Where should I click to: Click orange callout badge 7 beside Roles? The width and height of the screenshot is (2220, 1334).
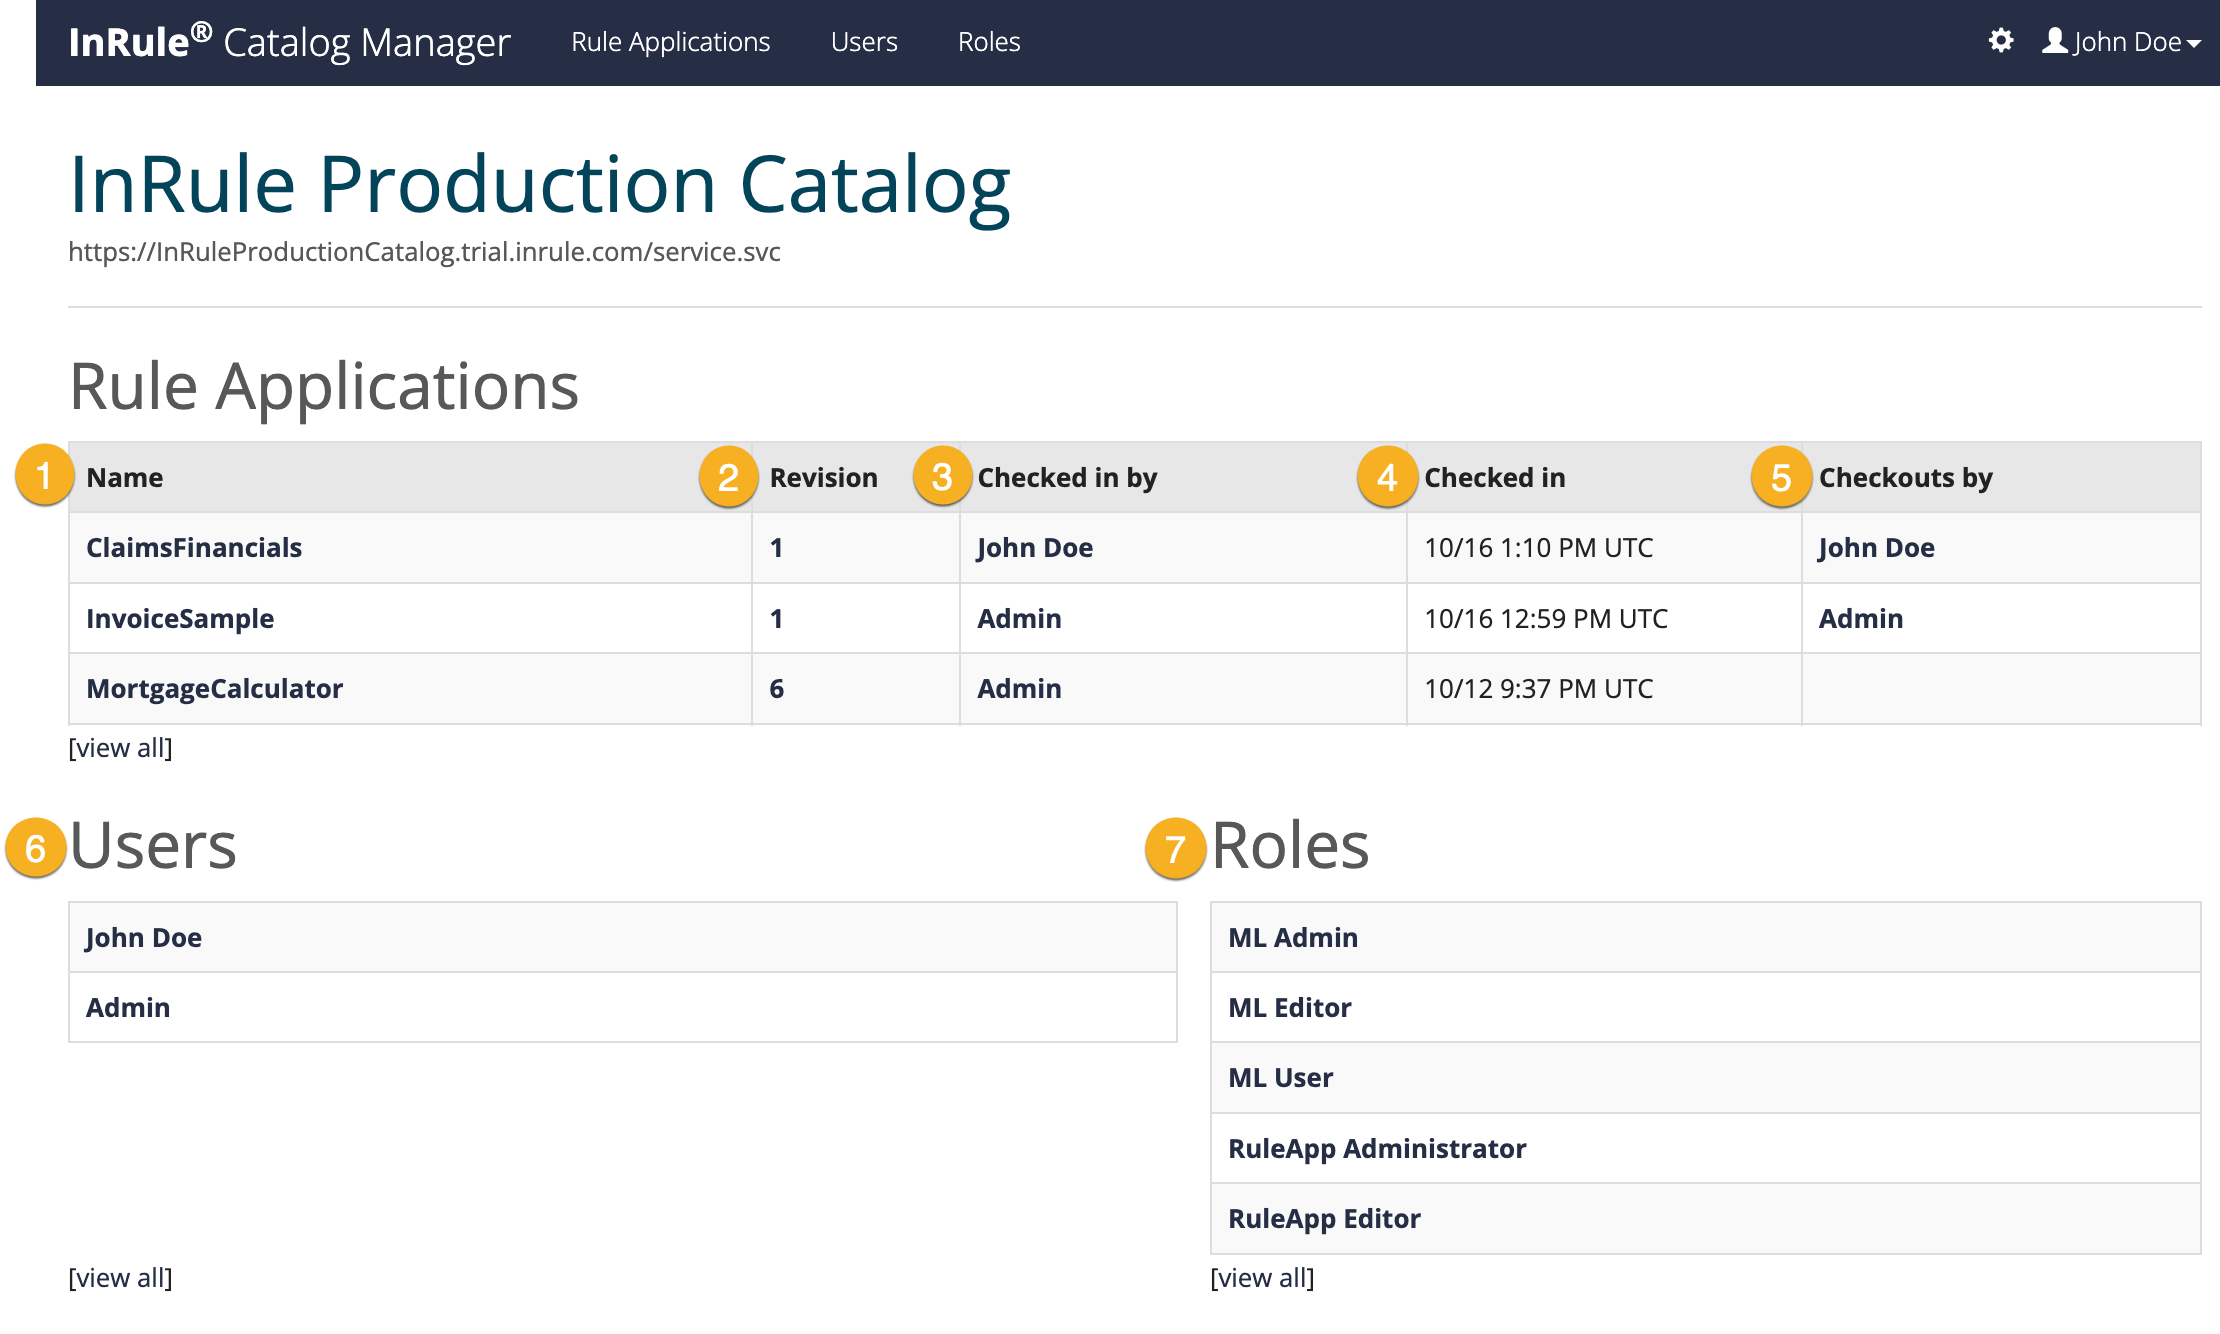point(1175,849)
